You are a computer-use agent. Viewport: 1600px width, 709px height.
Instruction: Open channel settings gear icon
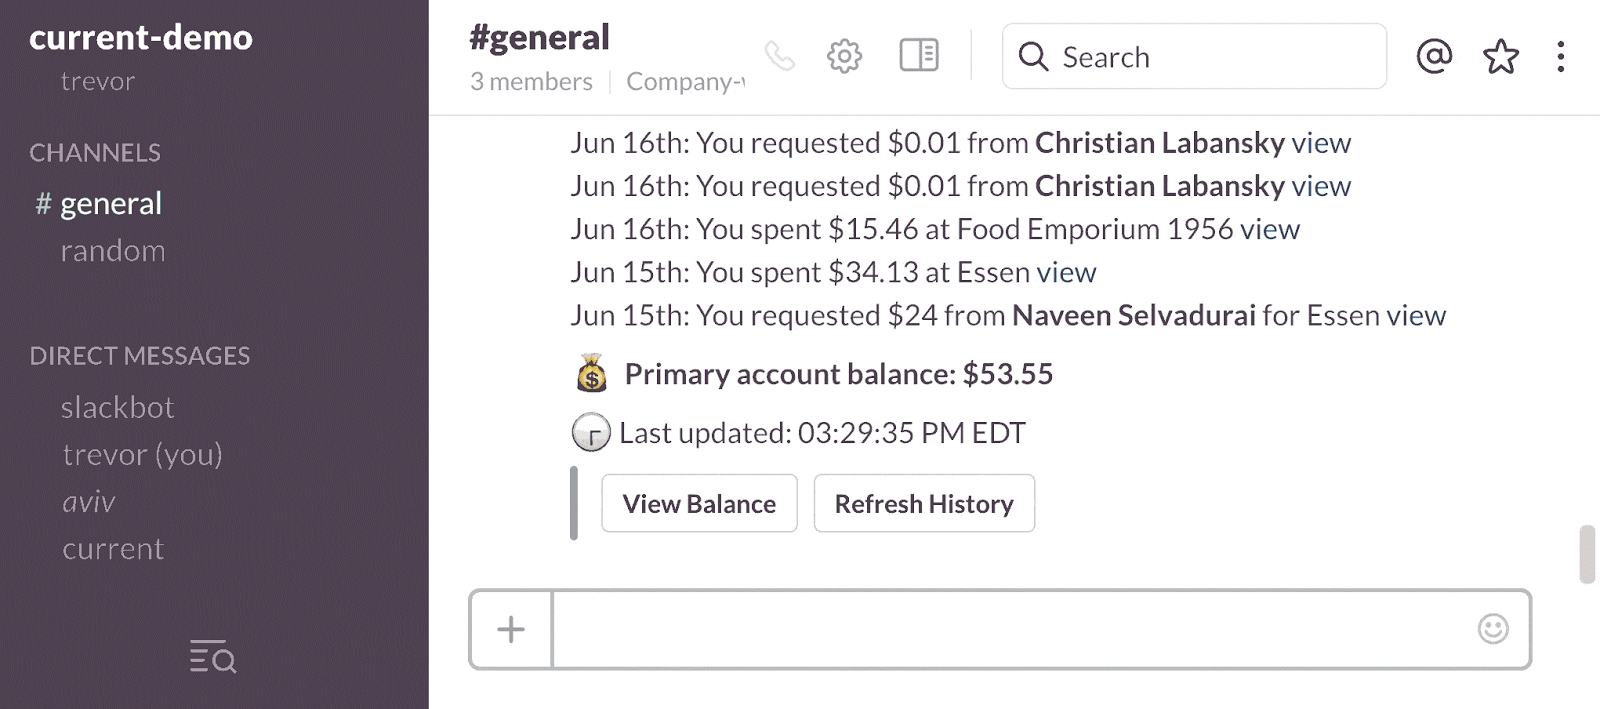[844, 56]
